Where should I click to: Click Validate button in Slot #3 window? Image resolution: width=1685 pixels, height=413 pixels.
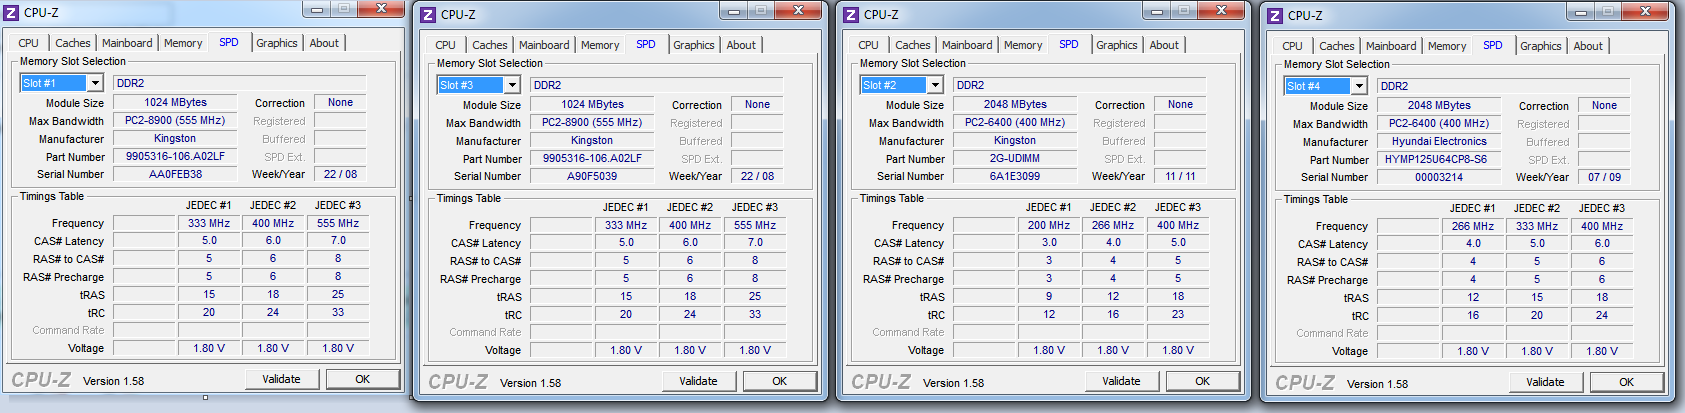click(698, 381)
